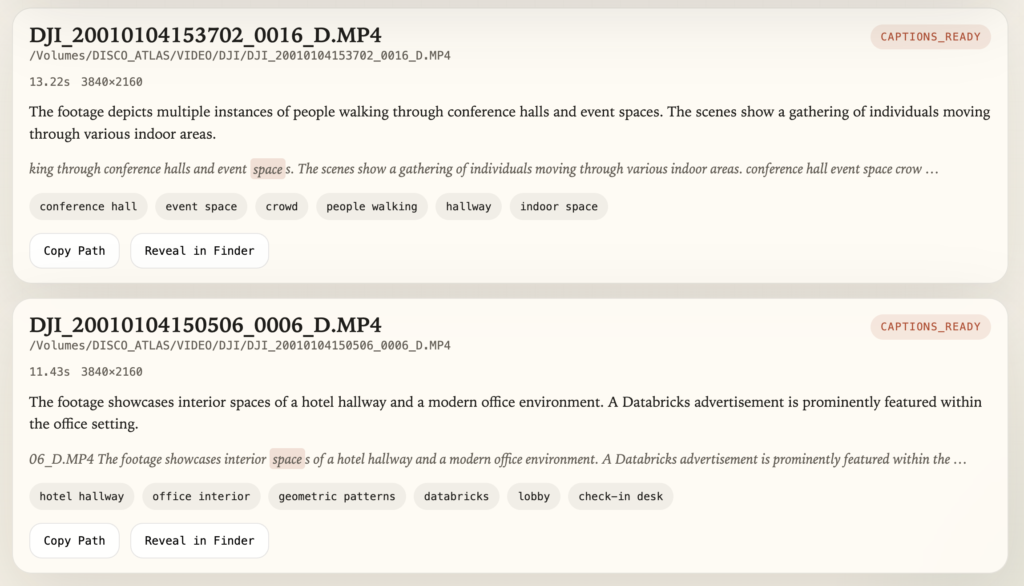Open the DJI_20010104150506_0006_D.MP4 title
Viewport: 1024px width, 586px height.
point(205,325)
